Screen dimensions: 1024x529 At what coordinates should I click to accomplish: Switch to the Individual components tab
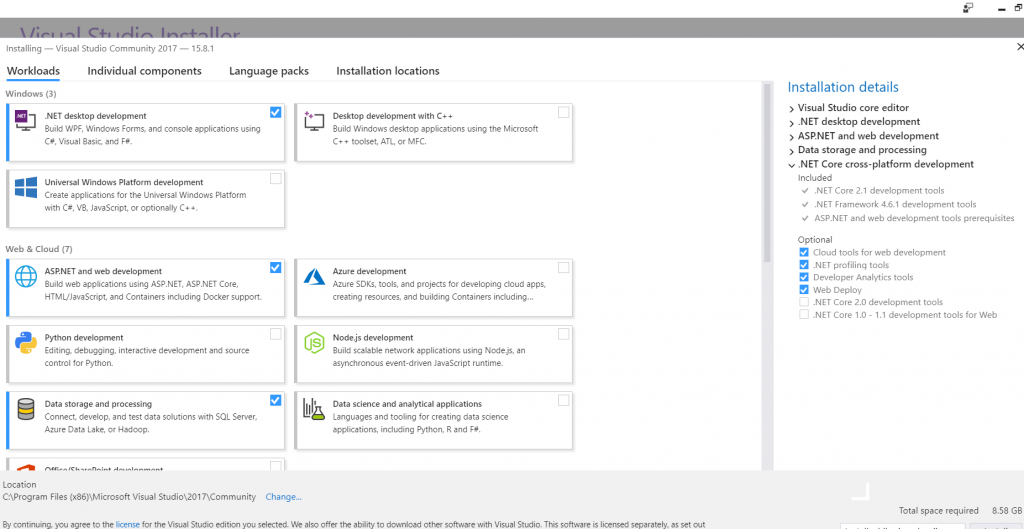[x=144, y=71]
